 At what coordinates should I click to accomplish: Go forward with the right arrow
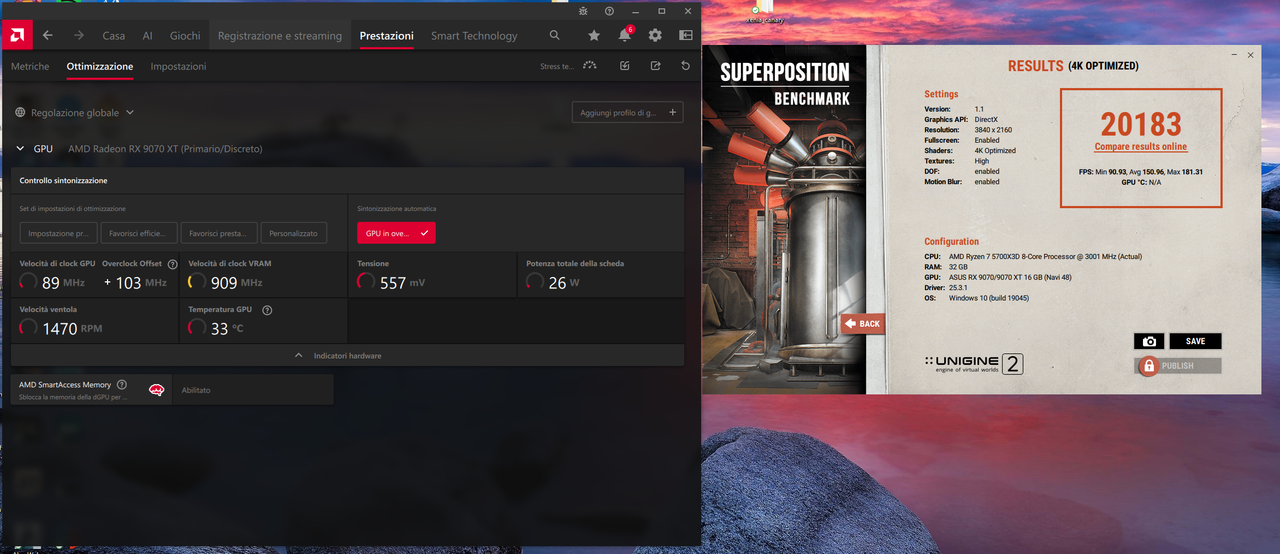pos(78,35)
